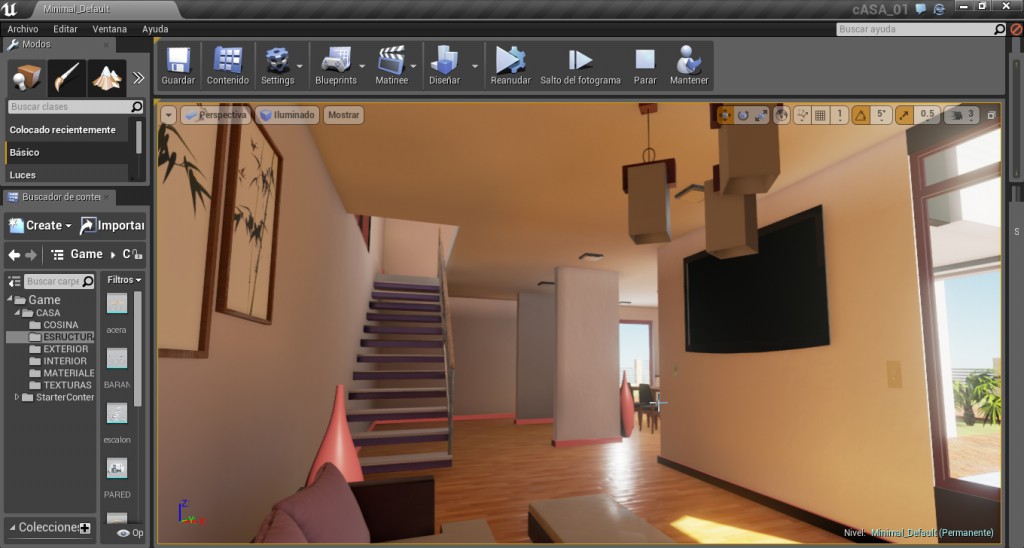Select the Place mode cube icon
The image size is (1024, 548).
pyautogui.click(x=27, y=78)
